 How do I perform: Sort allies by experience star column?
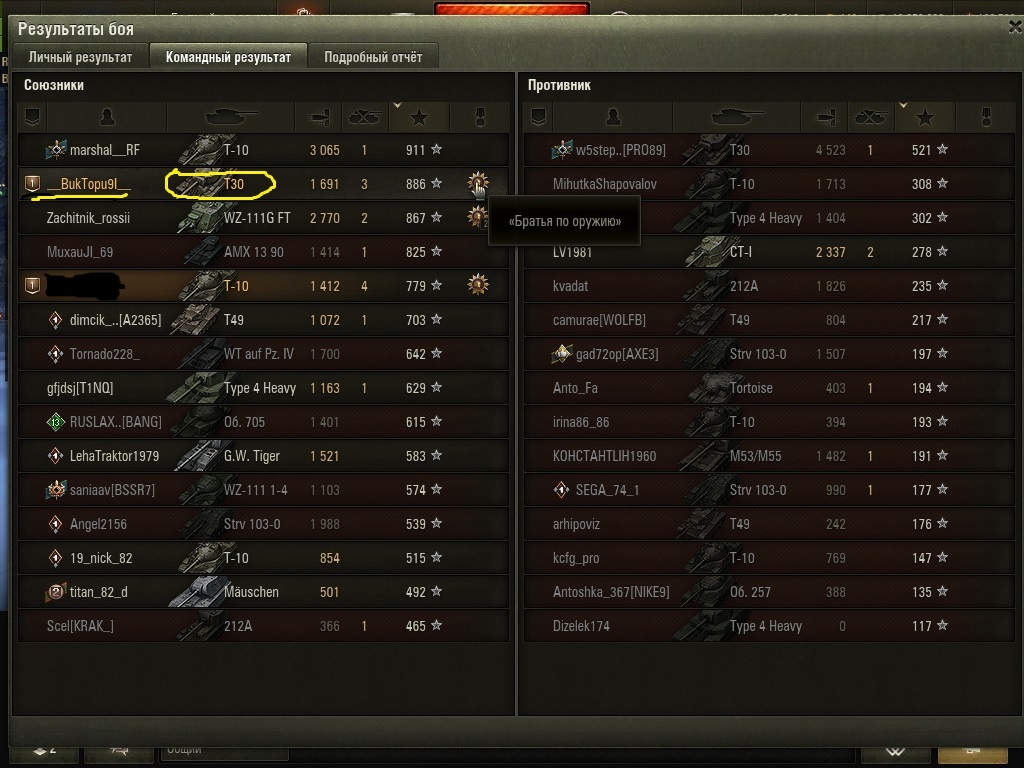419,118
